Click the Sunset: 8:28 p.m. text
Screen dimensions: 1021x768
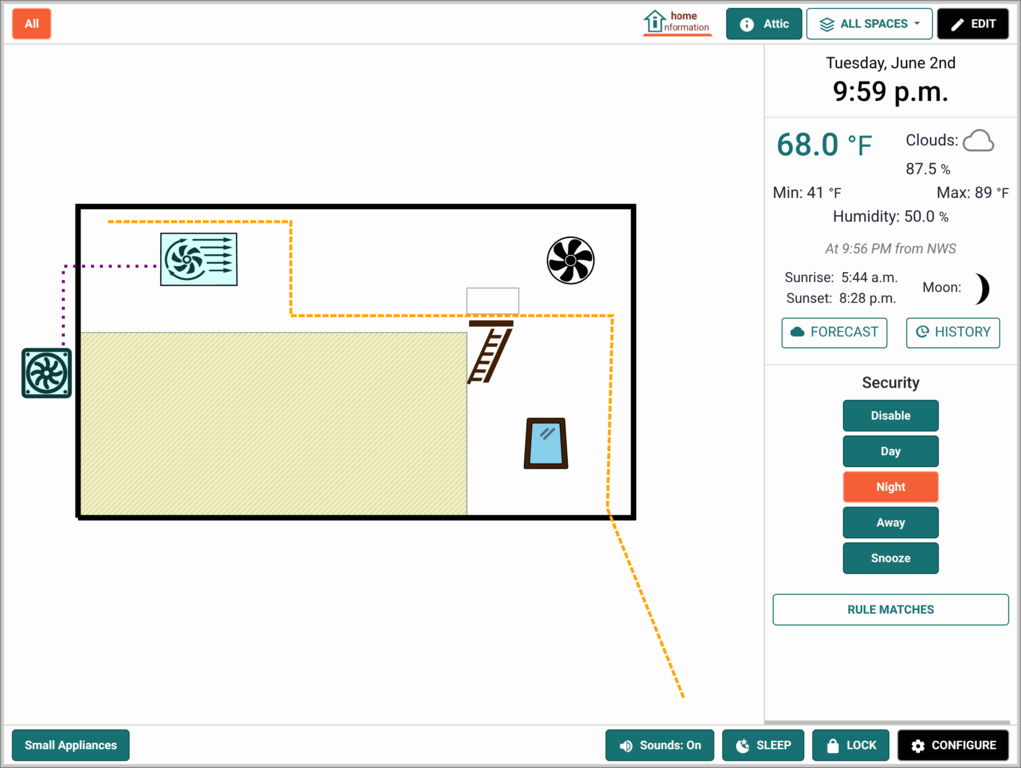click(841, 298)
